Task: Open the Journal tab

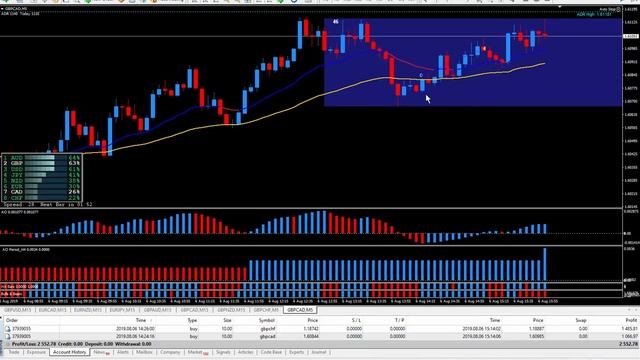Action: tap(319, 352)
